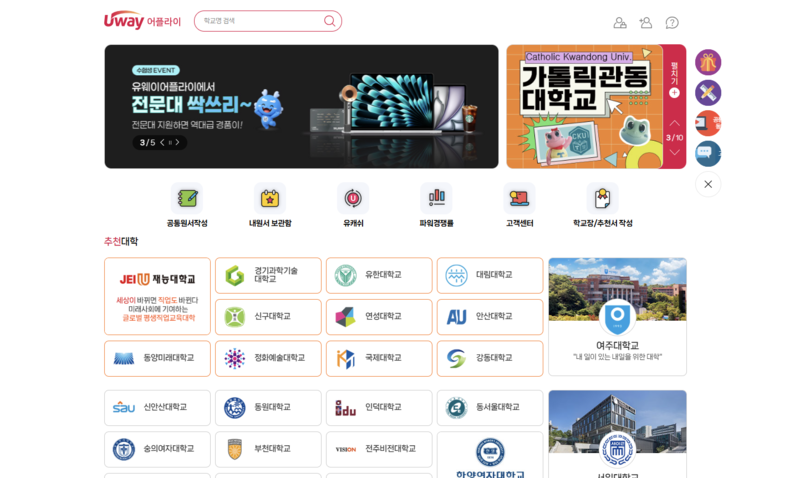Select 인덕대학교
This screenshot has width=800, height=478.
pyautogui.click(x=379, y=408)
